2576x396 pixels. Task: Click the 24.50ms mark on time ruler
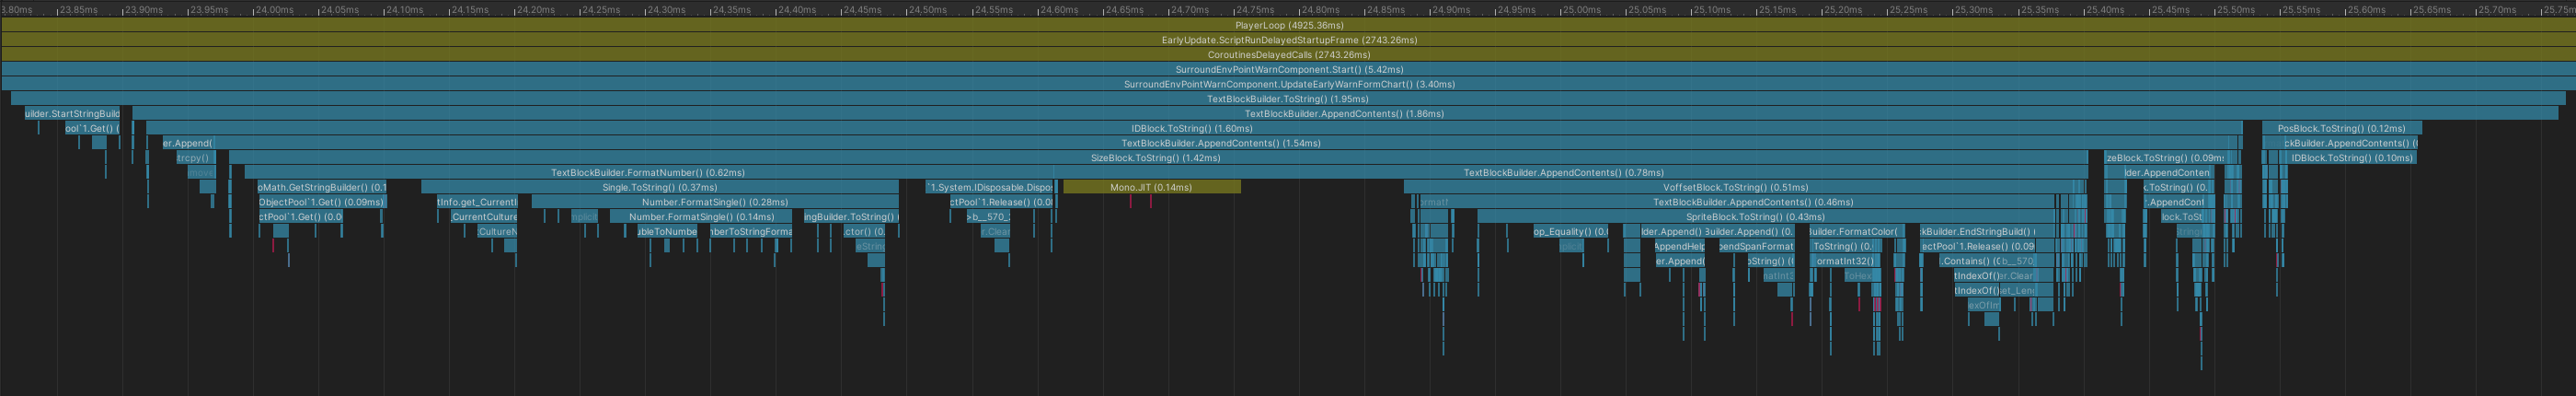927,9
